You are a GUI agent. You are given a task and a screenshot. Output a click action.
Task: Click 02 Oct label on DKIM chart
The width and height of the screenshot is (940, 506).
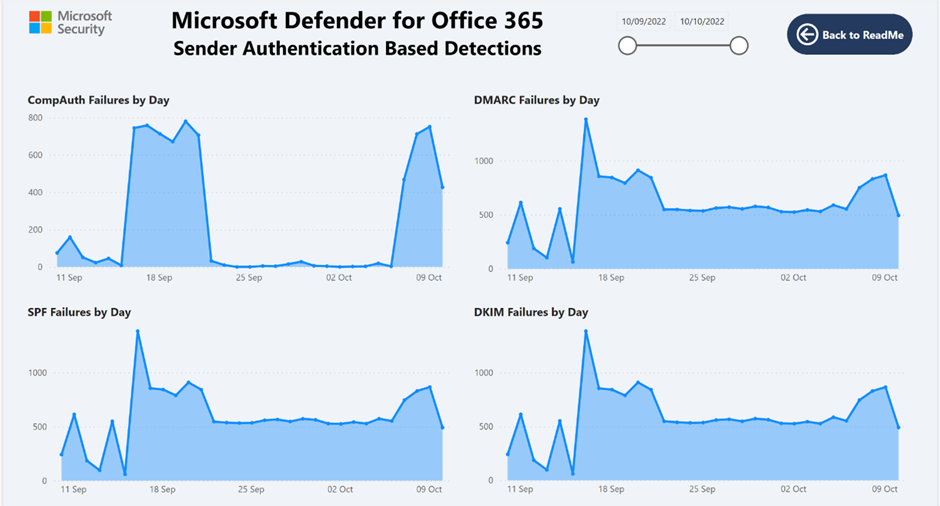(793, 489)
